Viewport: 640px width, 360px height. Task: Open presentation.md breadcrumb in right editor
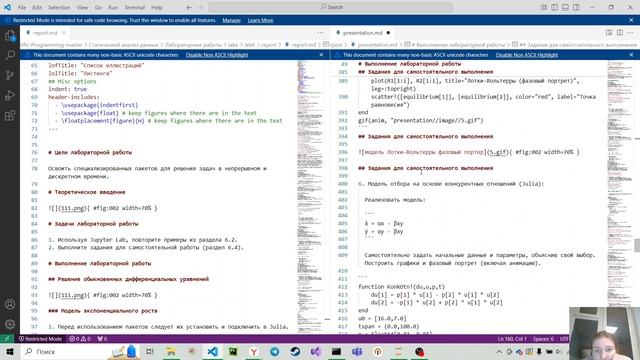[x=374, y=45]
